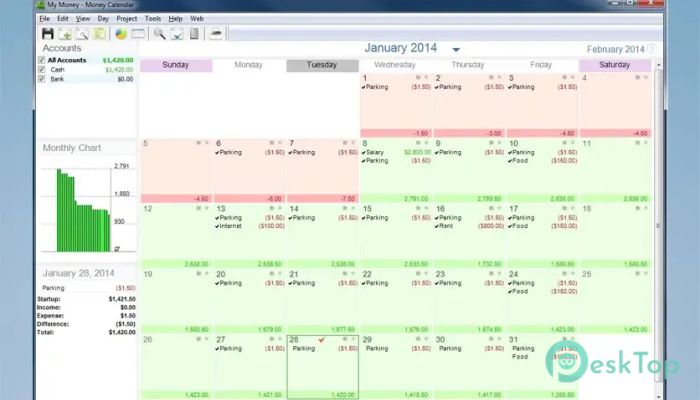Open the Edit menu
The width and height of the screenshot is (700, 400).
pos(62,18)
